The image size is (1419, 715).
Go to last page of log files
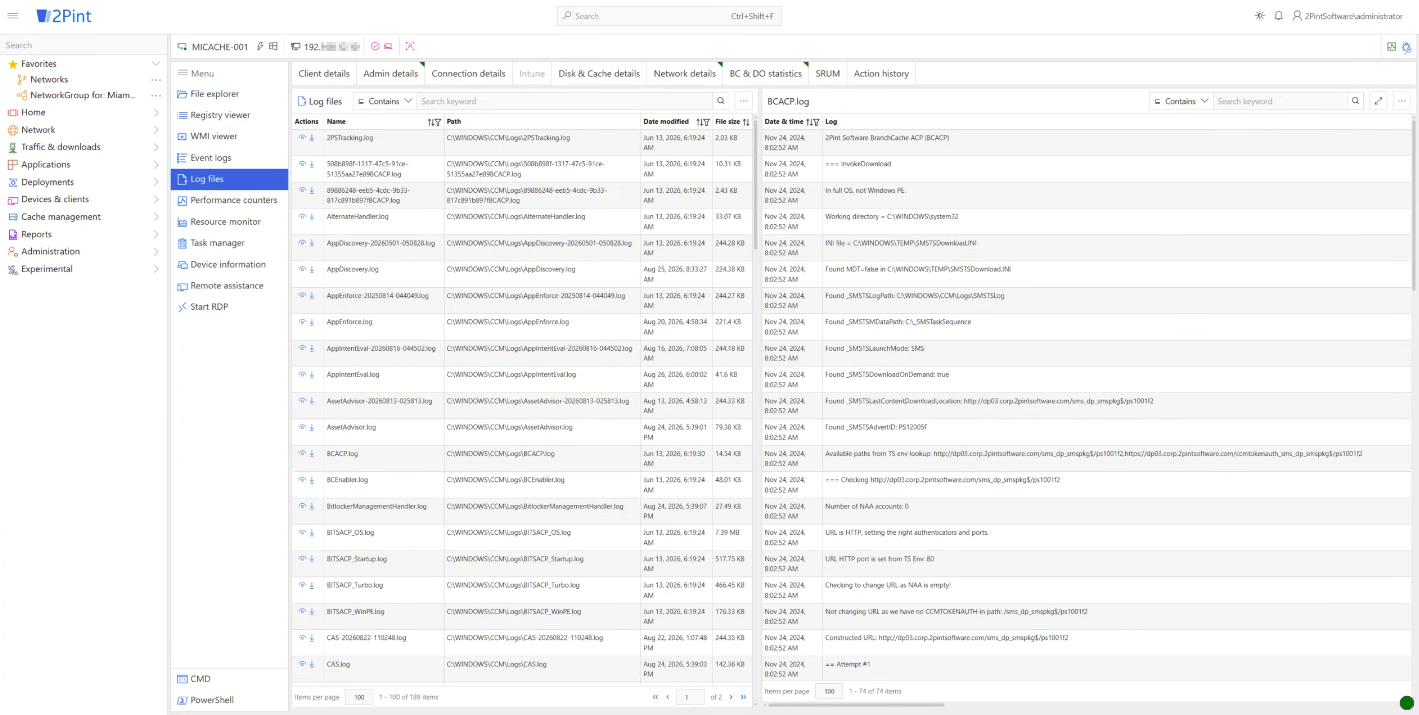743,697
